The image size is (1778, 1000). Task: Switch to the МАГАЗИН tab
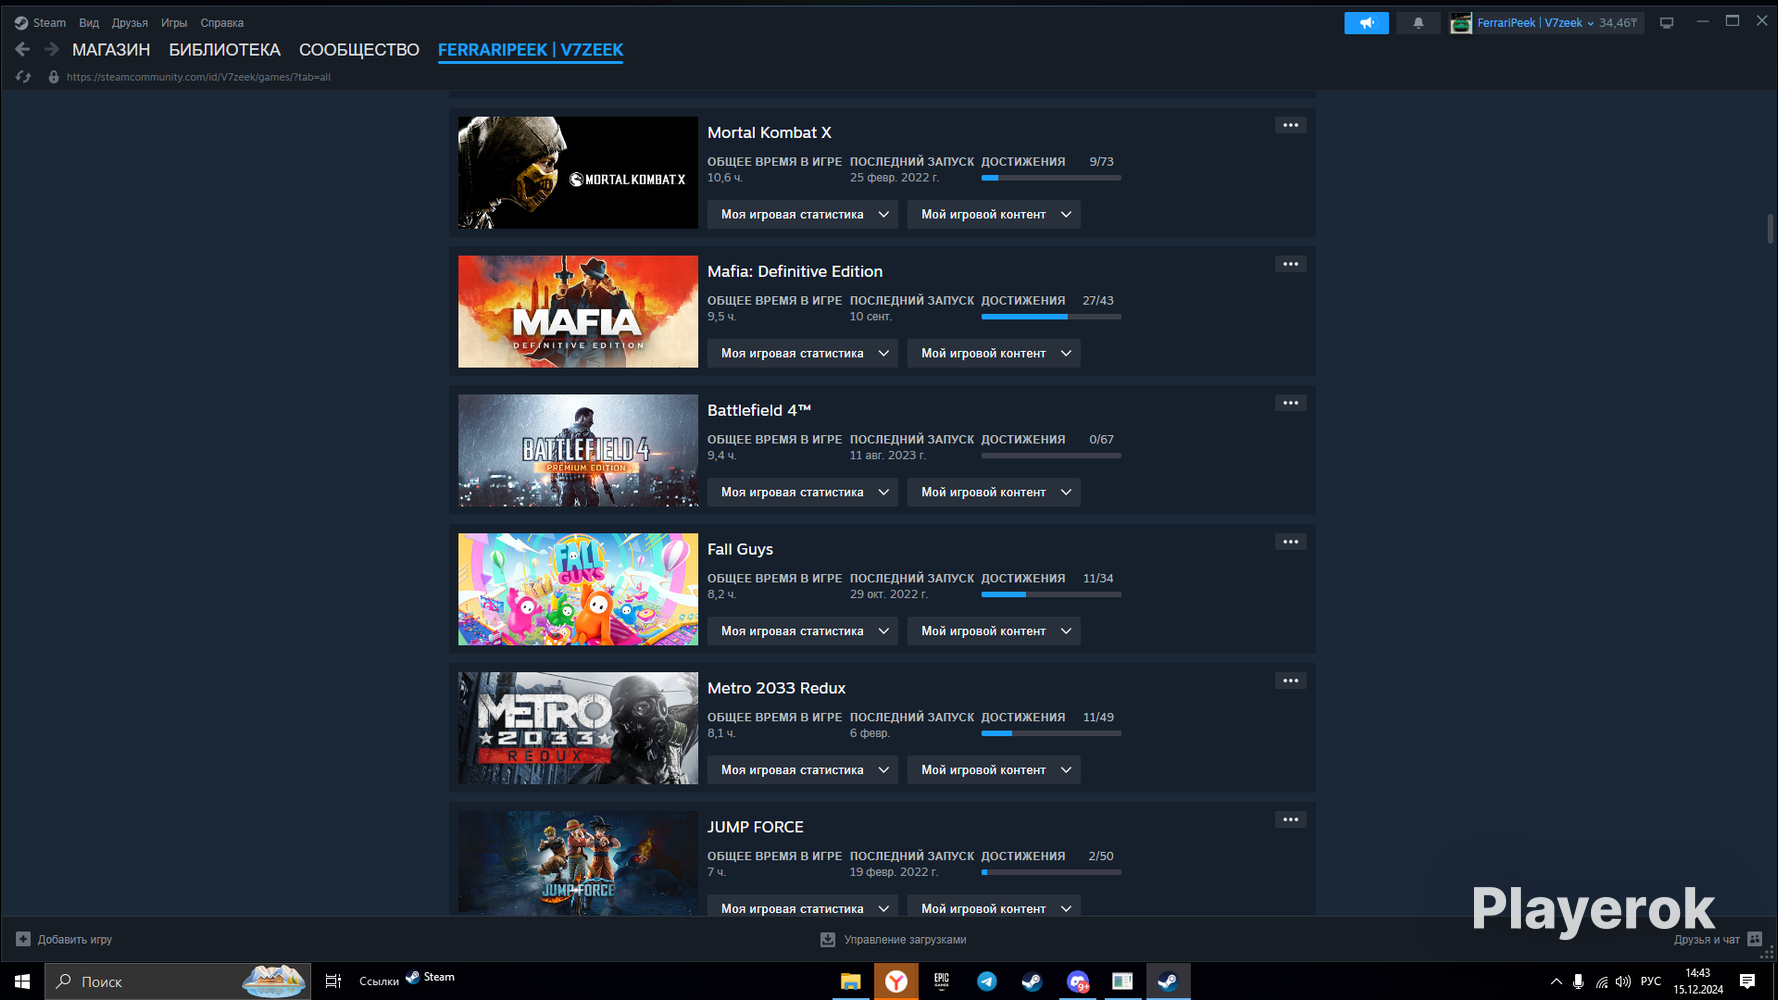[x=111, y=50]
